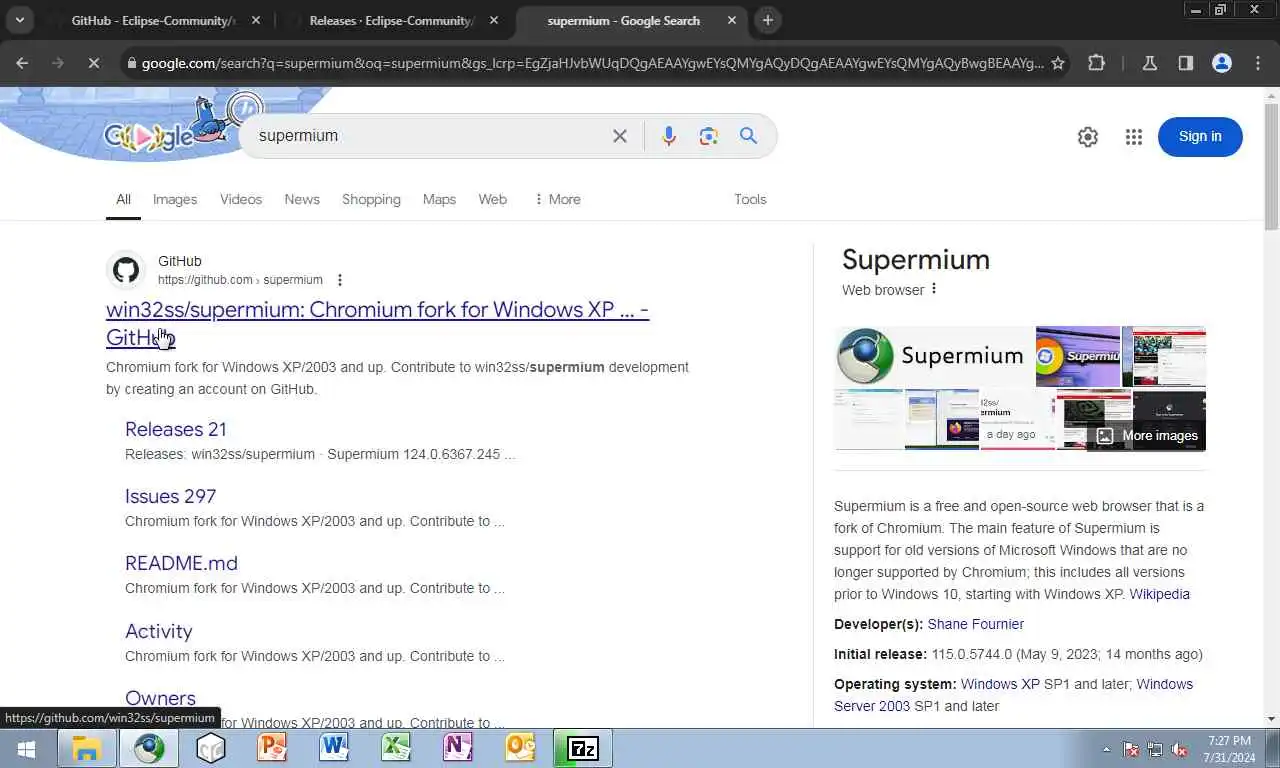
Task: Select the News search tab
Action: tap(302, 199)
